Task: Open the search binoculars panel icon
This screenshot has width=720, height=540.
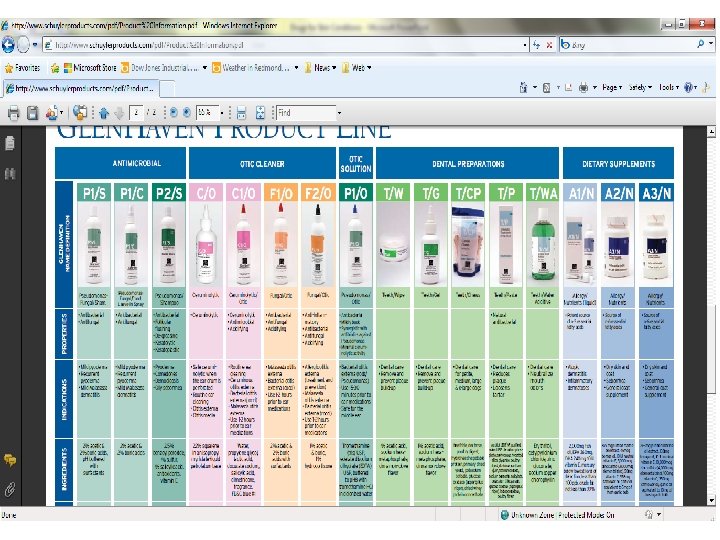Action: 10,174
